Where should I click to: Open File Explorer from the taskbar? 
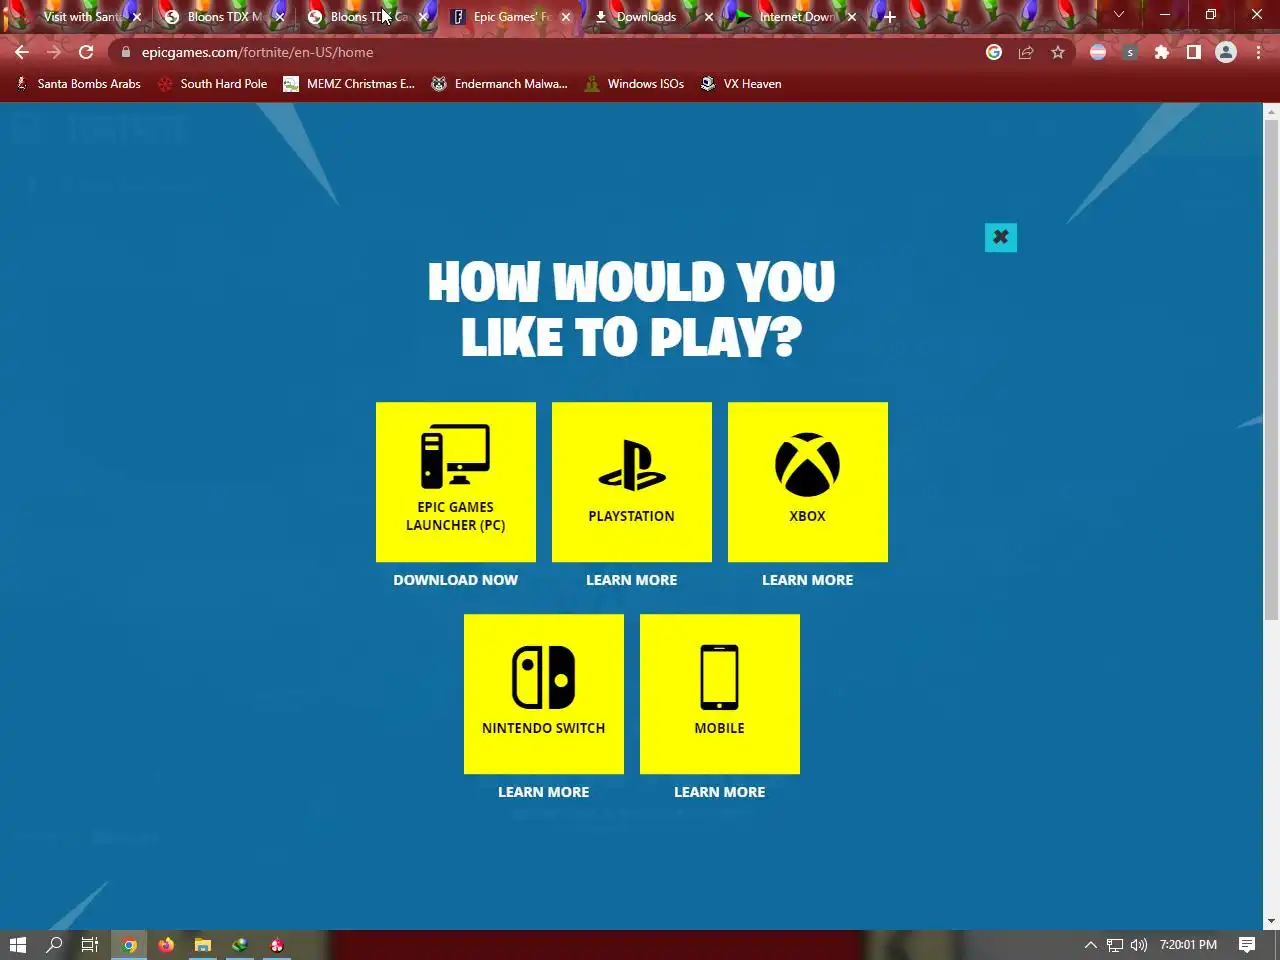[203, 945]
